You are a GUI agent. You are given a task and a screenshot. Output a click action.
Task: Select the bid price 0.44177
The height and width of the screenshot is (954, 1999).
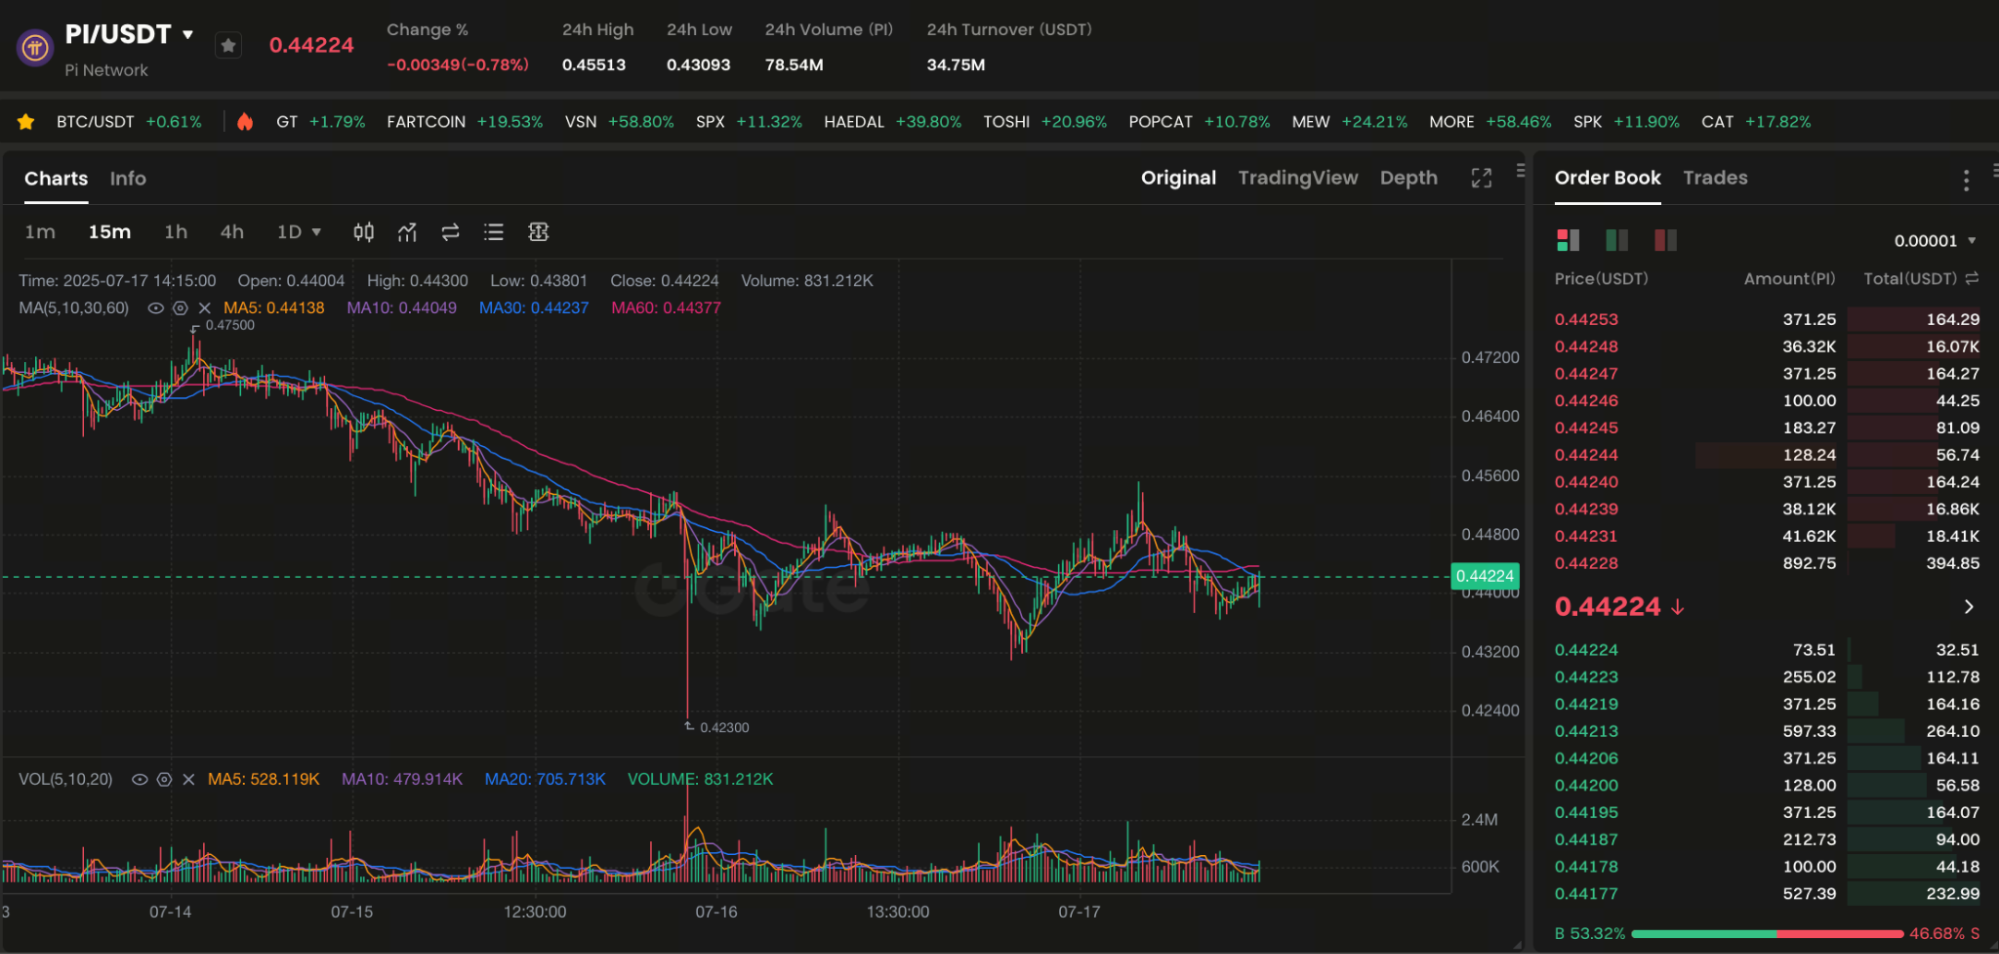[x=1586, y=894]
